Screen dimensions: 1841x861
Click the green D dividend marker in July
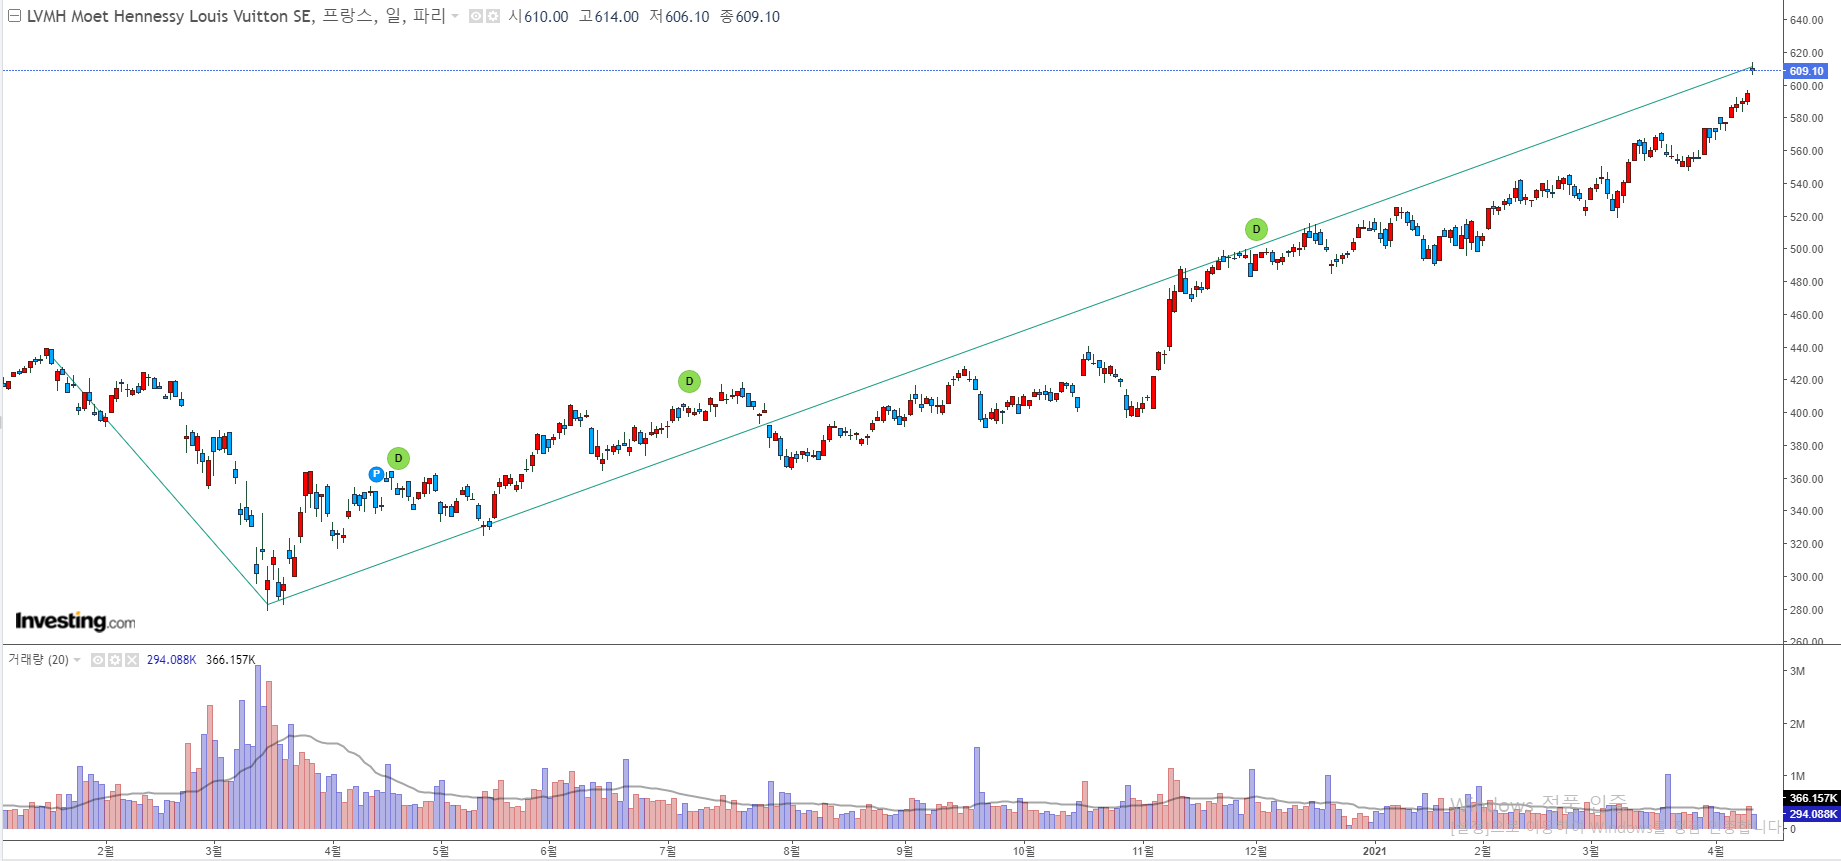tap(689, 381)
